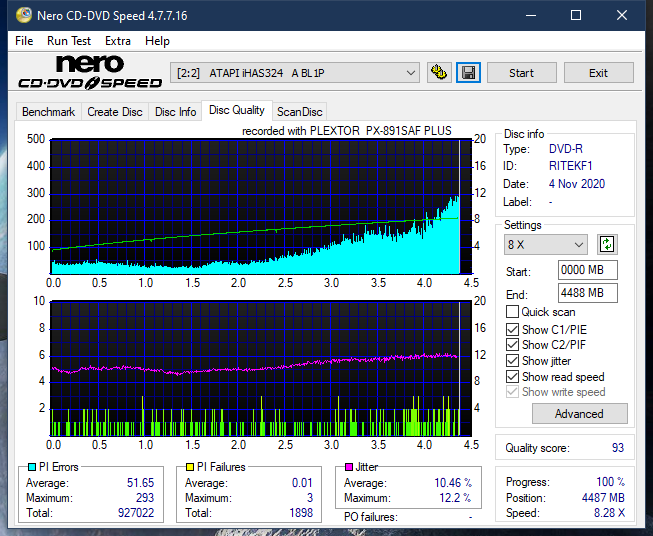The image size is (653, 536).
Task: Turn off Show read speed
Action: 512,376
